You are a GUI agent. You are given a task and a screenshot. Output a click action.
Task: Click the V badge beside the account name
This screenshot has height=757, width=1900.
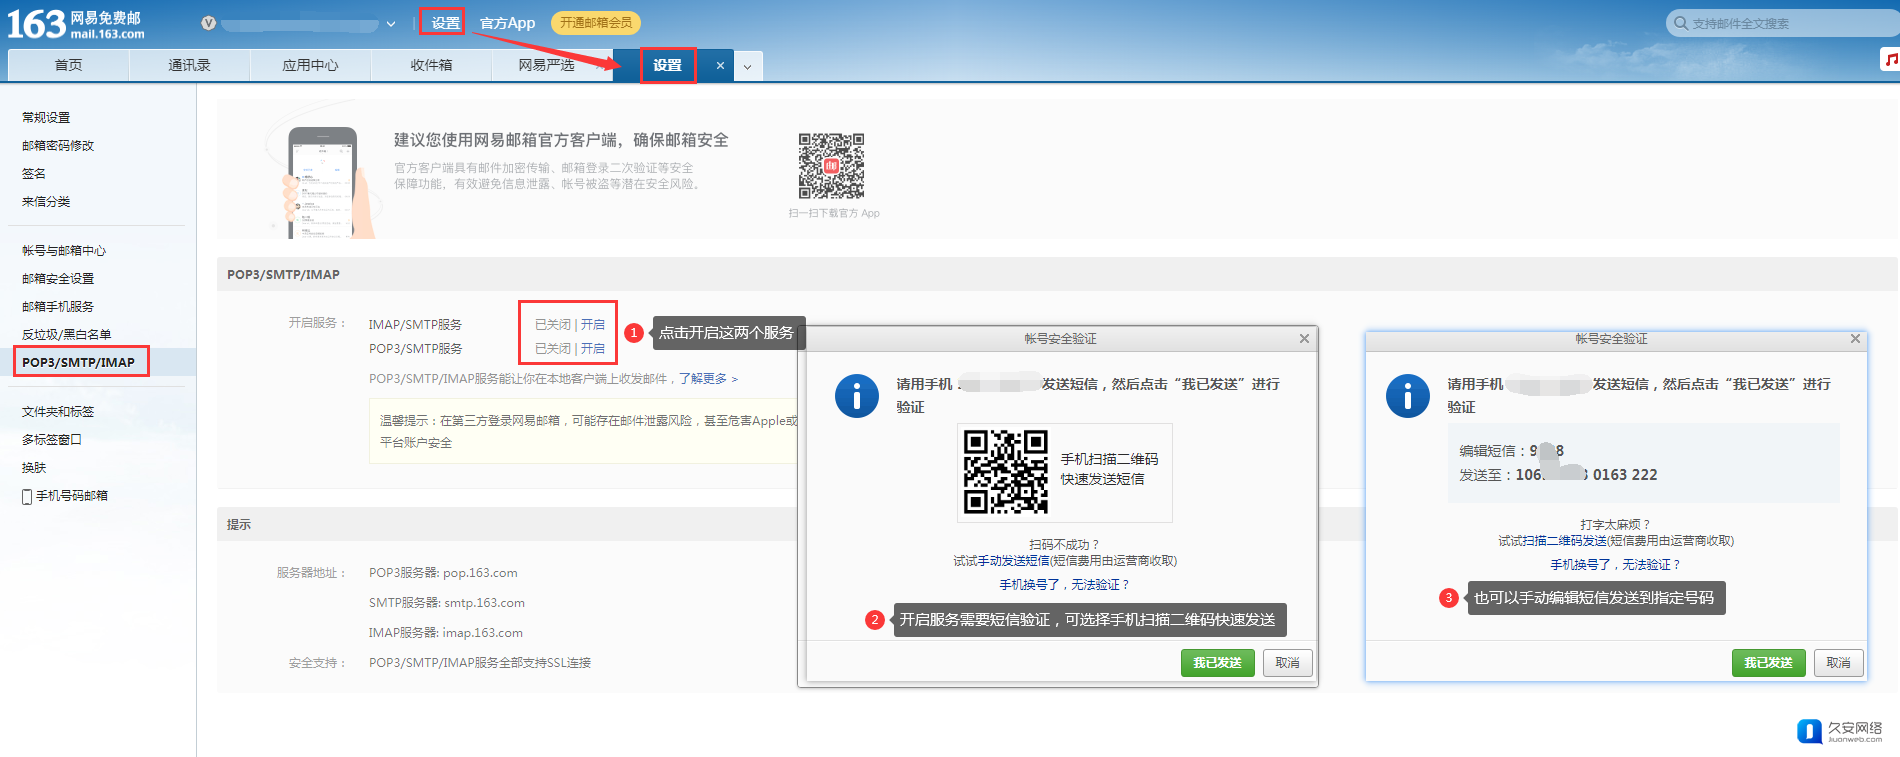click(208, 23)
